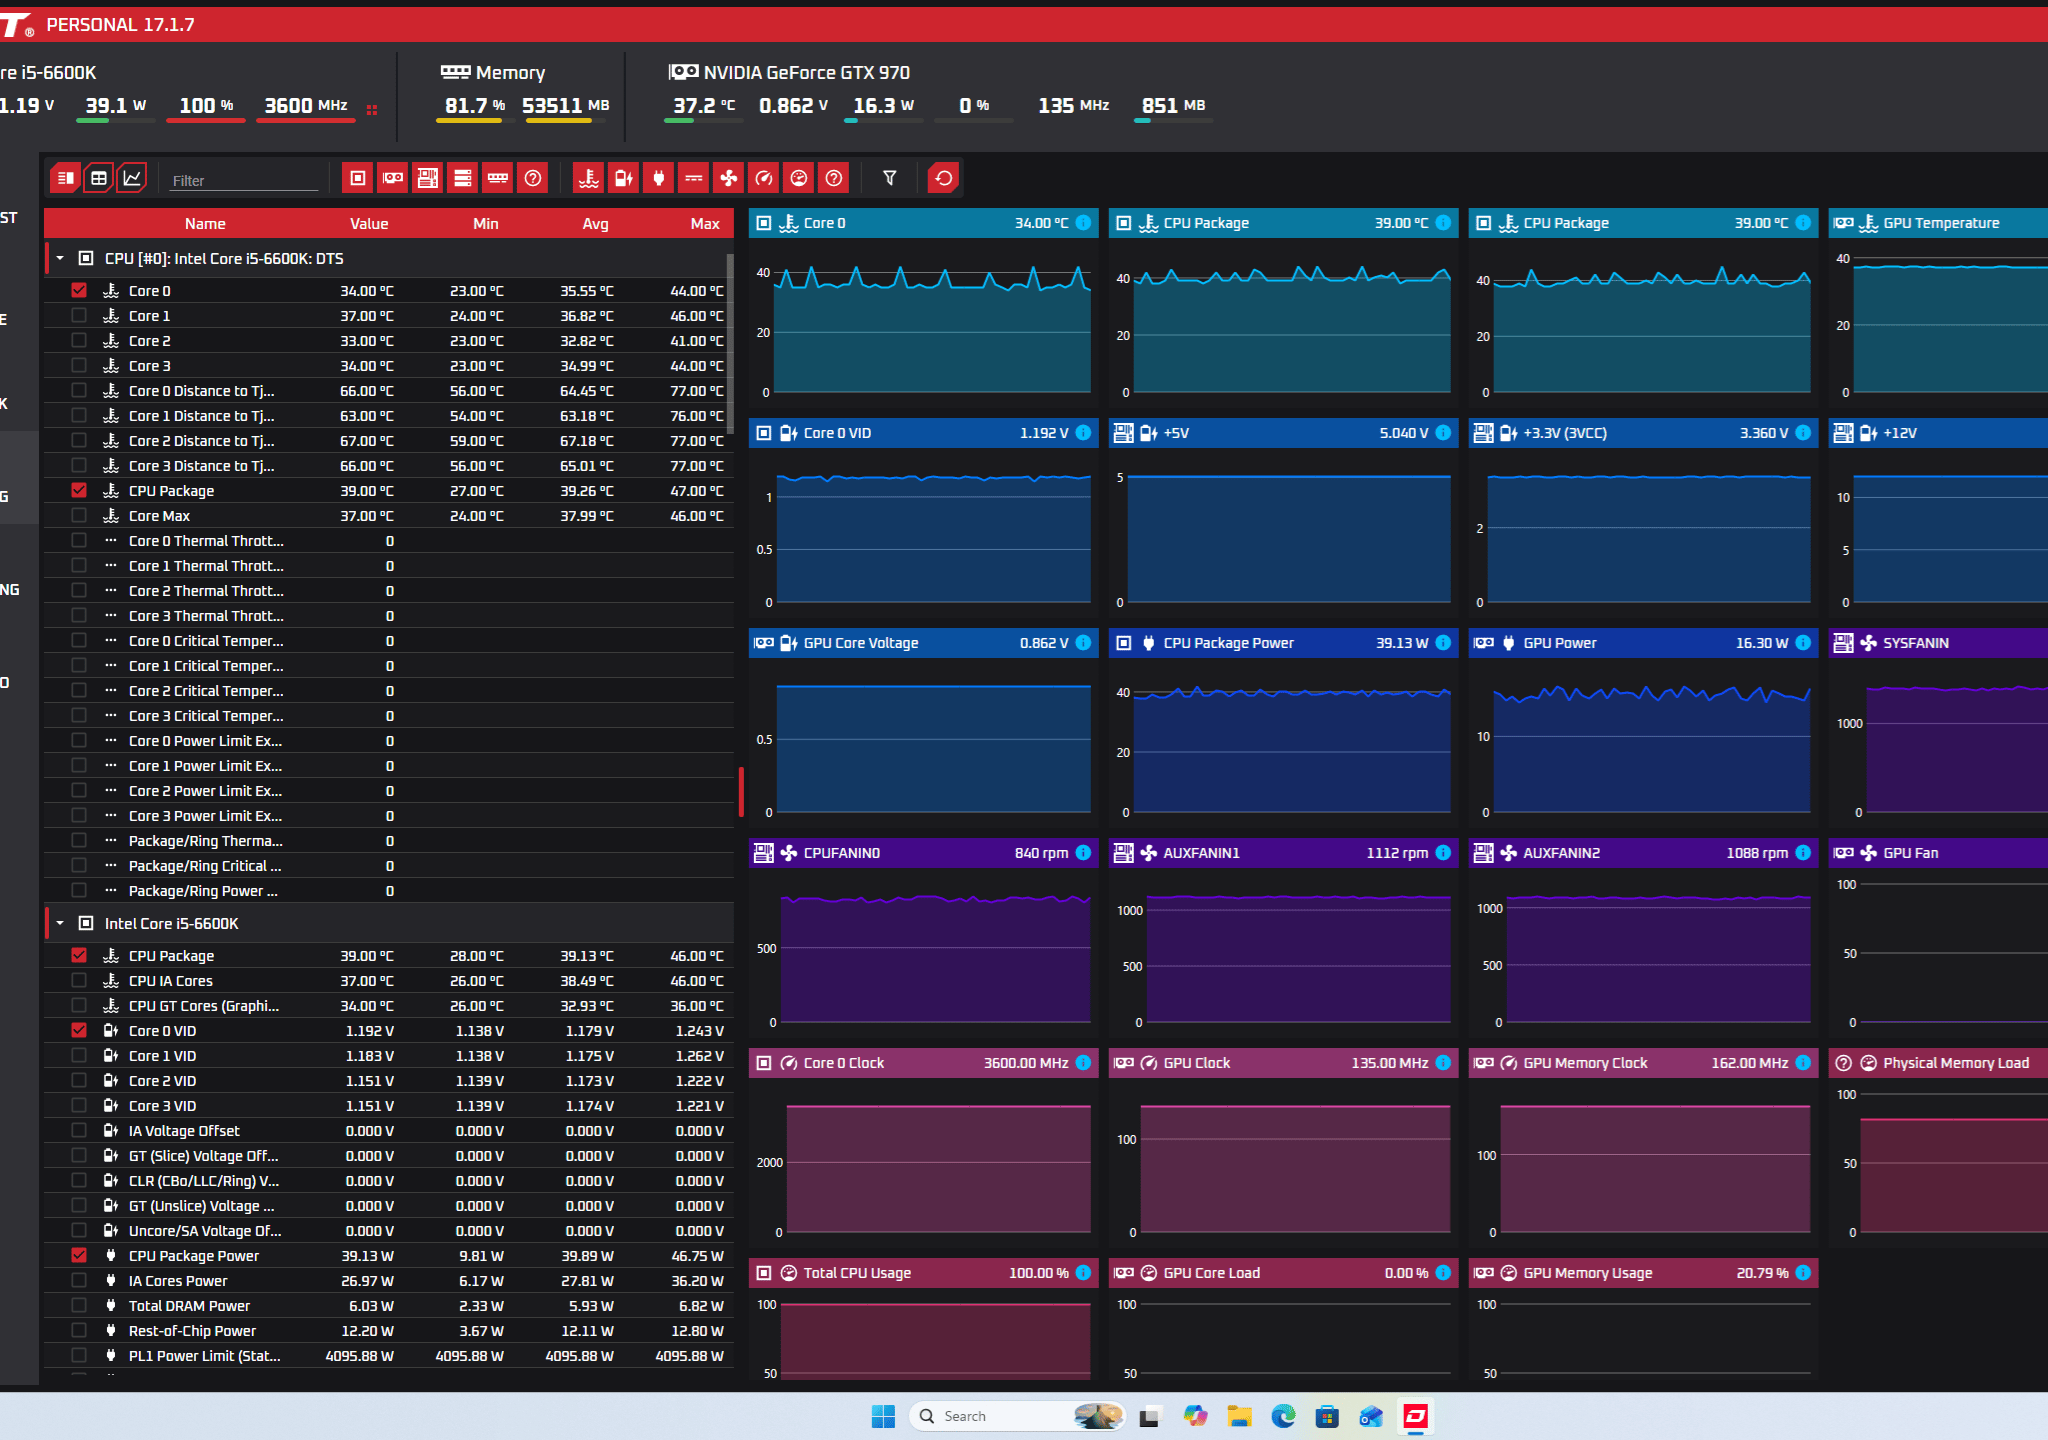This screenshot has width=2048, height=1440.
Task: Open Microsoft Edge from the taskbar
Action: (1283, 1416)
